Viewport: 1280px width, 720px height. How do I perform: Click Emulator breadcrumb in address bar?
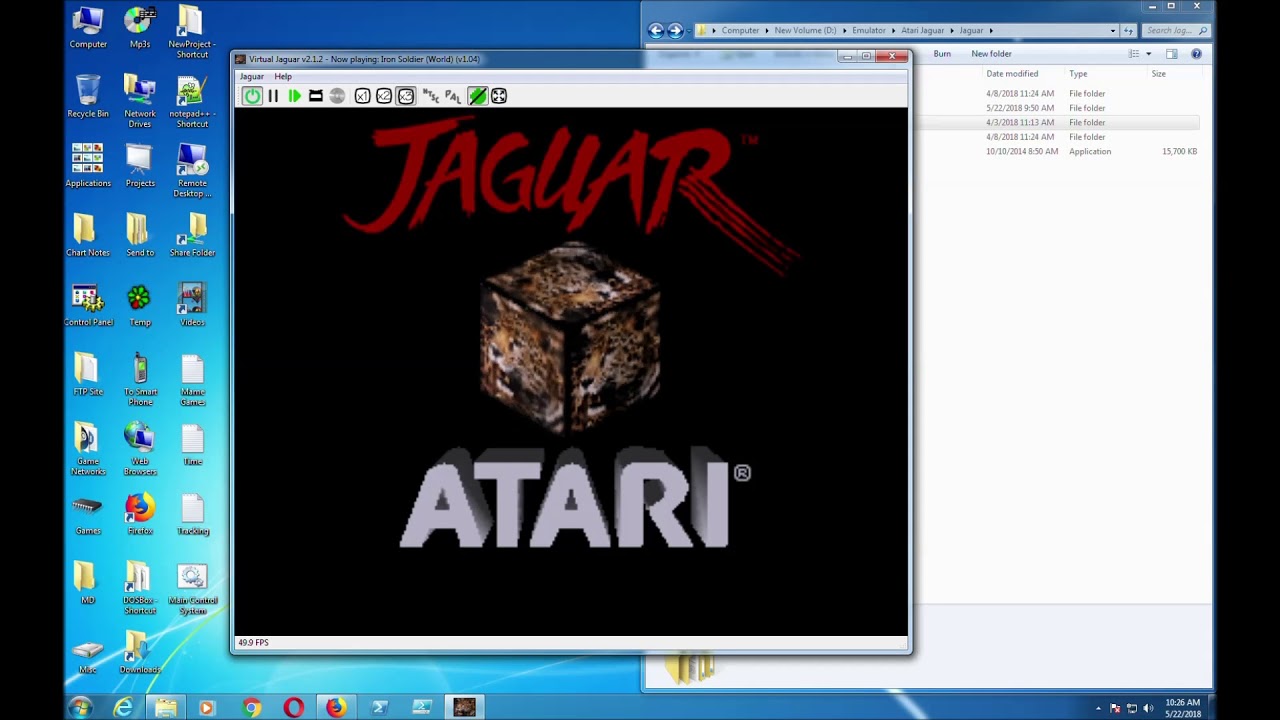[868, 31]
